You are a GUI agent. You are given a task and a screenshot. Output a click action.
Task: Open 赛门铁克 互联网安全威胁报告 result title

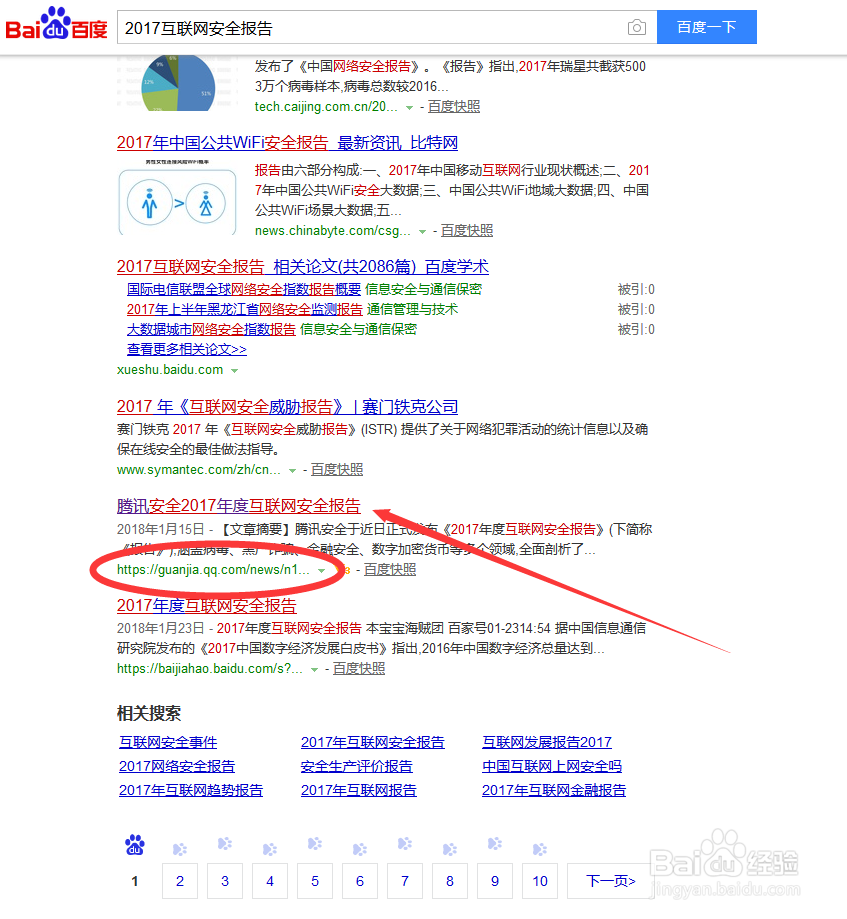click(x=287, y=407)
